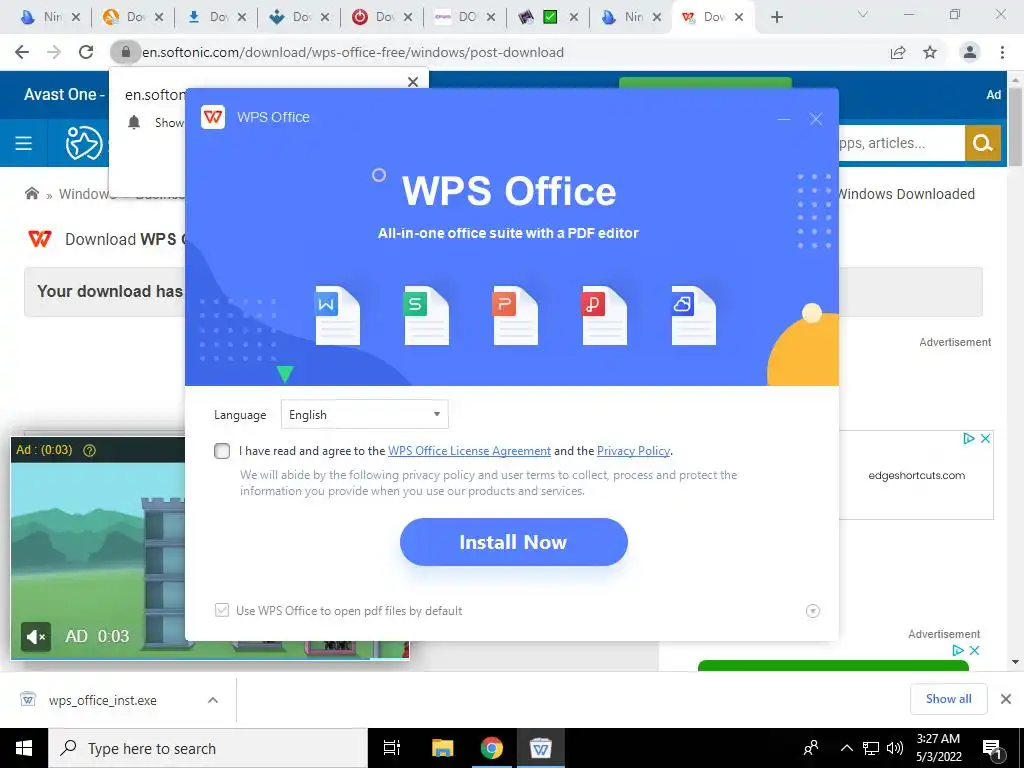Click the ad info question mark icon
1024x768 pixels.
click(89, 450)
